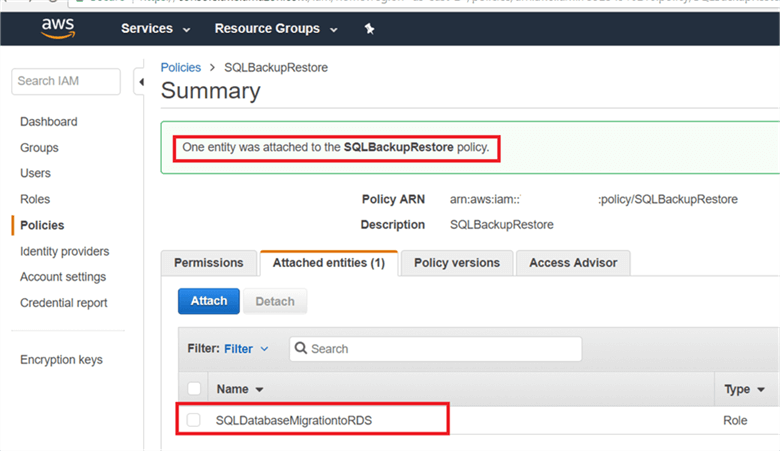Image resolution: width=780 pixels, height=451 pixels.
Task: Click the SQLBackupRestore description value
Action: pos(501,225)
